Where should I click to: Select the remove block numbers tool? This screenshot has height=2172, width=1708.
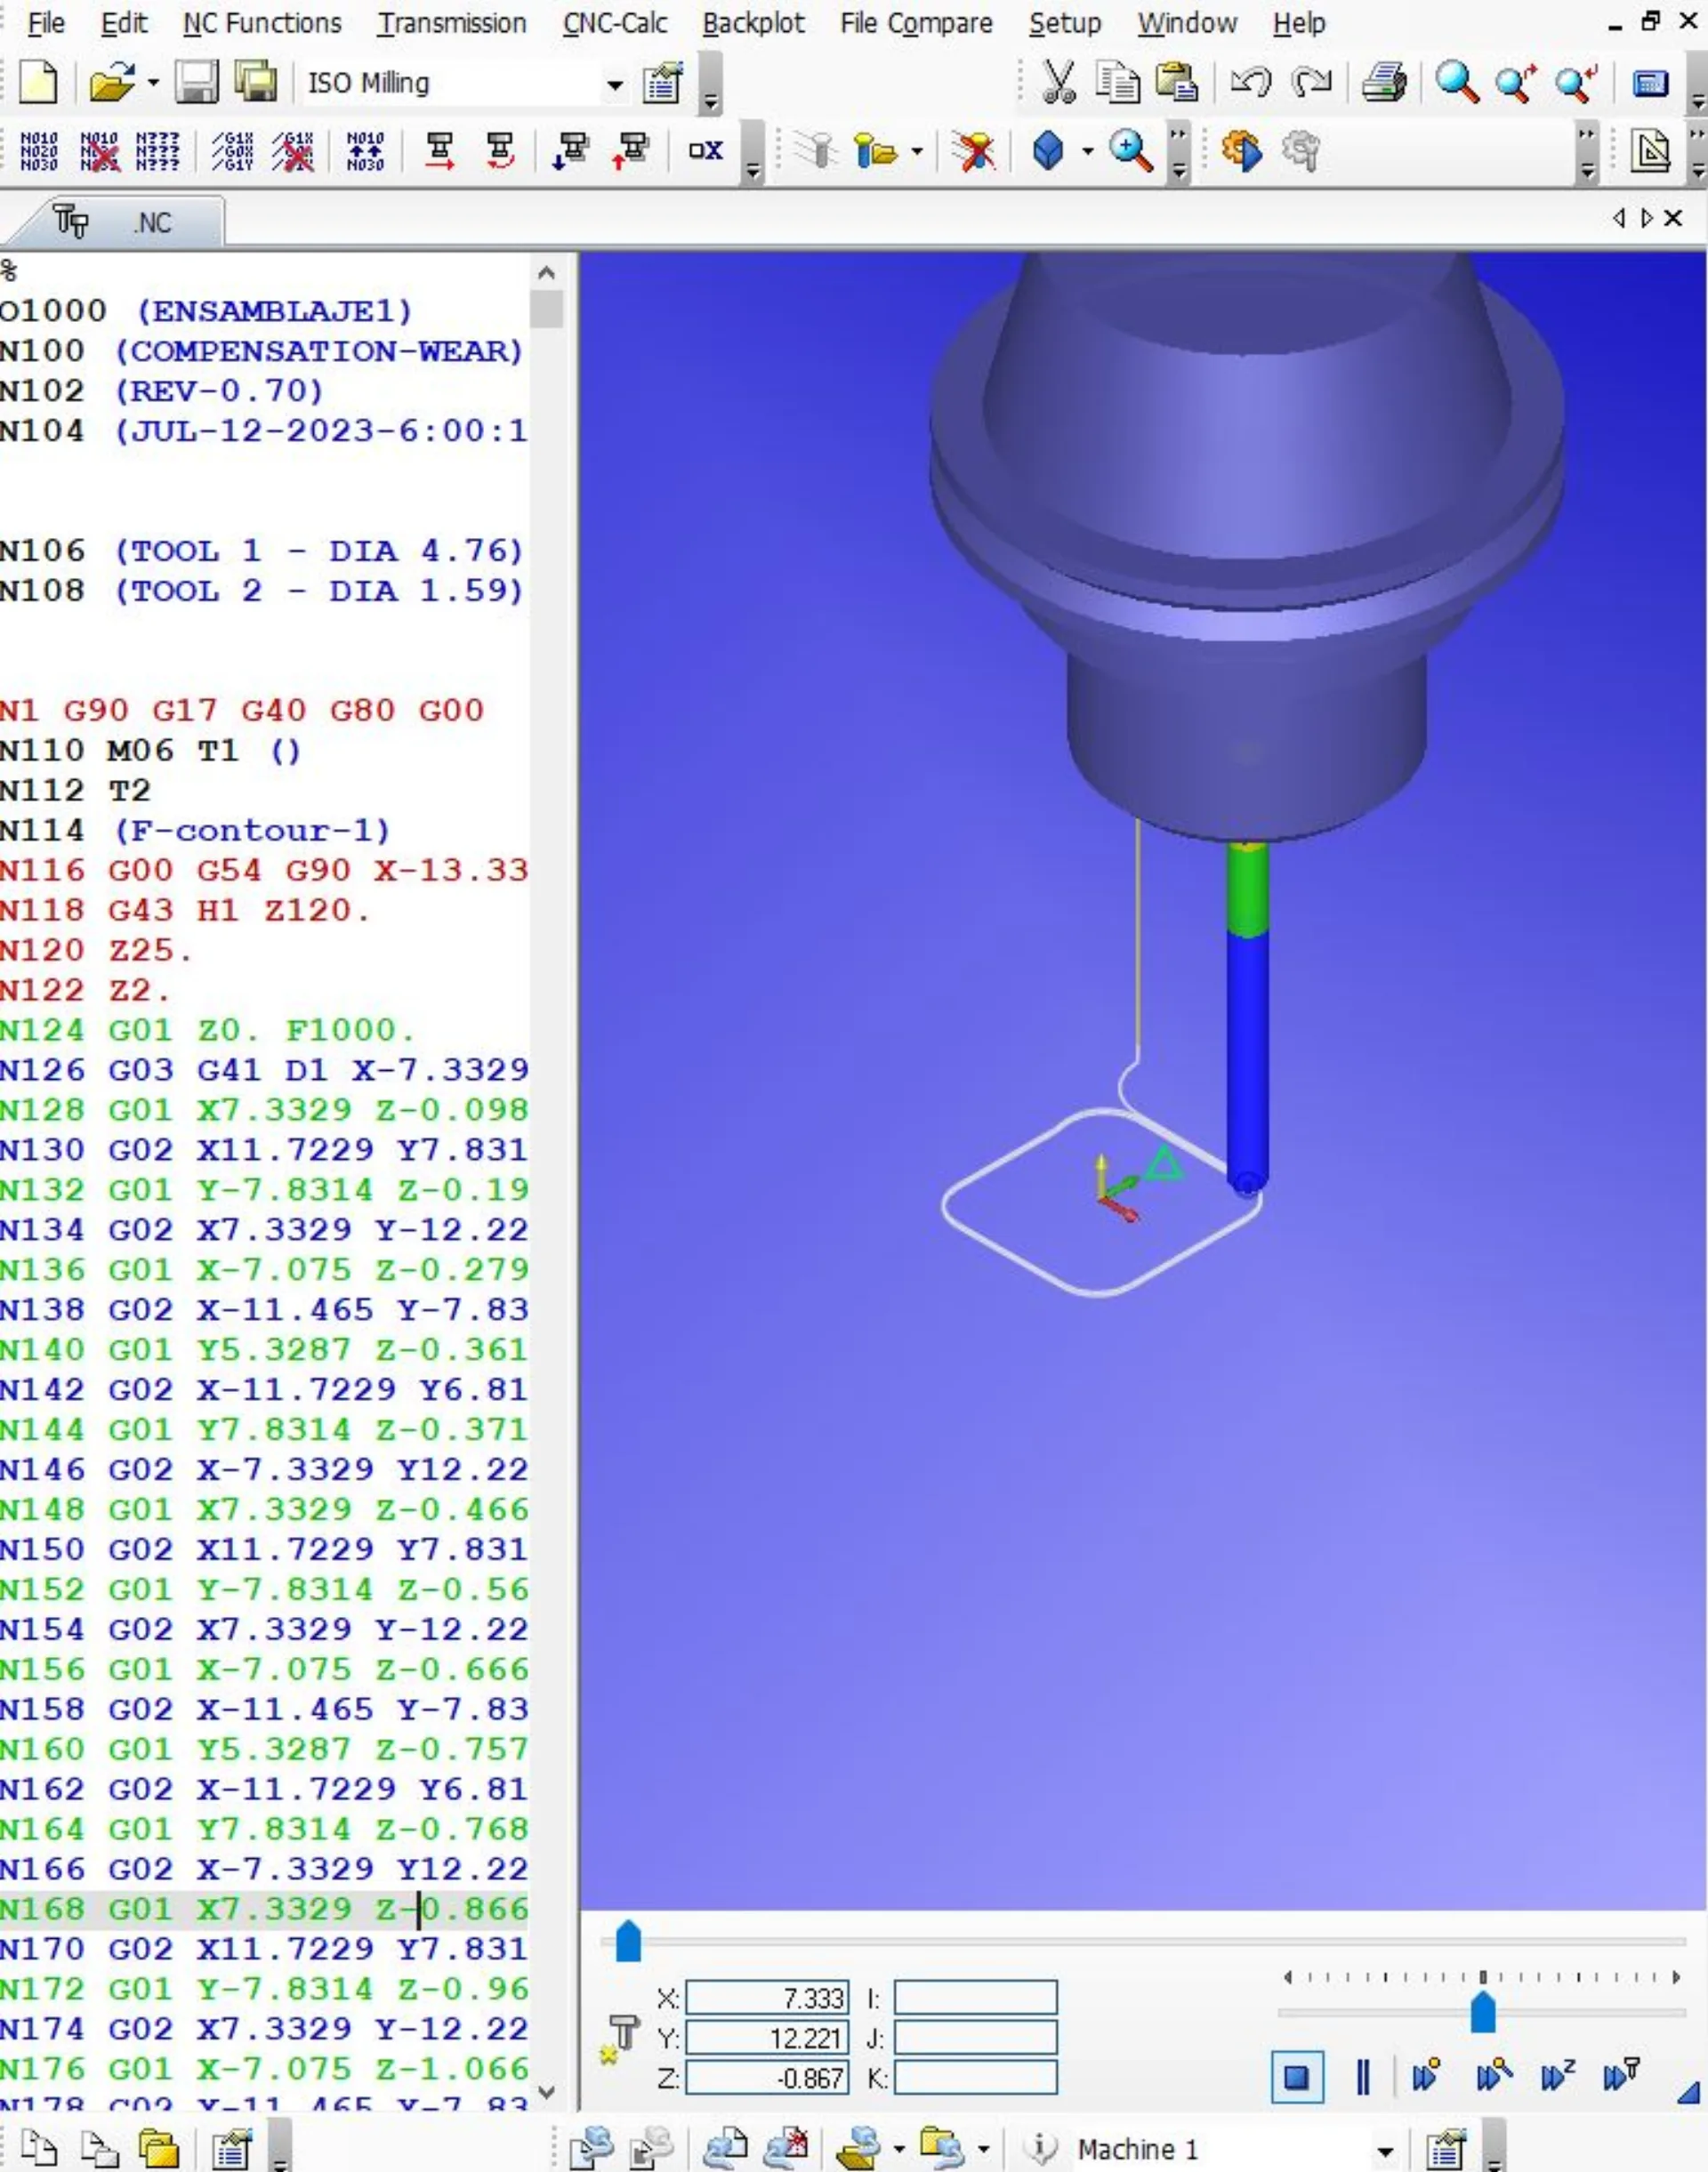click(x=100, y=150)
